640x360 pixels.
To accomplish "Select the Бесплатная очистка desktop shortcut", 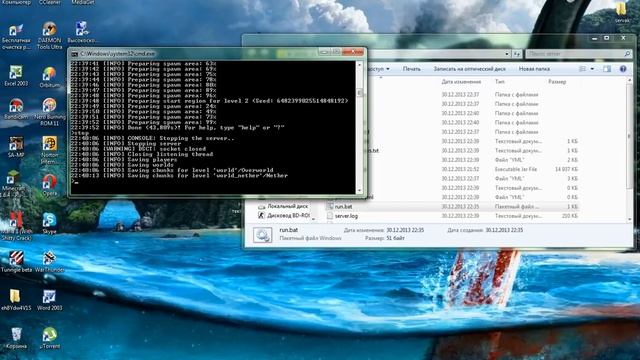I will coord(16,36).
